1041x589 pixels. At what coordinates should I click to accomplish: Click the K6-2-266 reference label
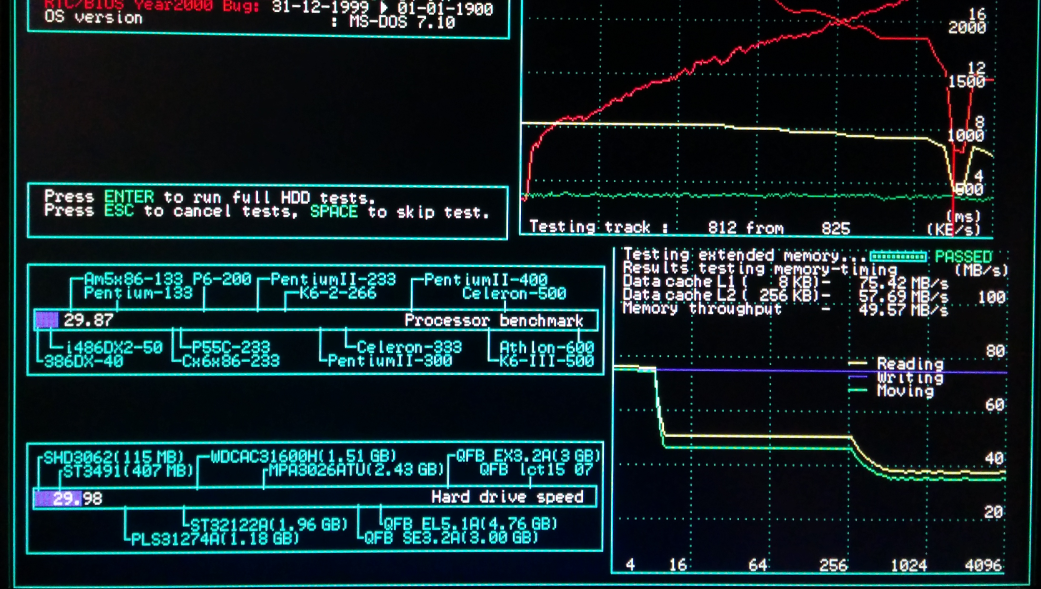(338, 293)
